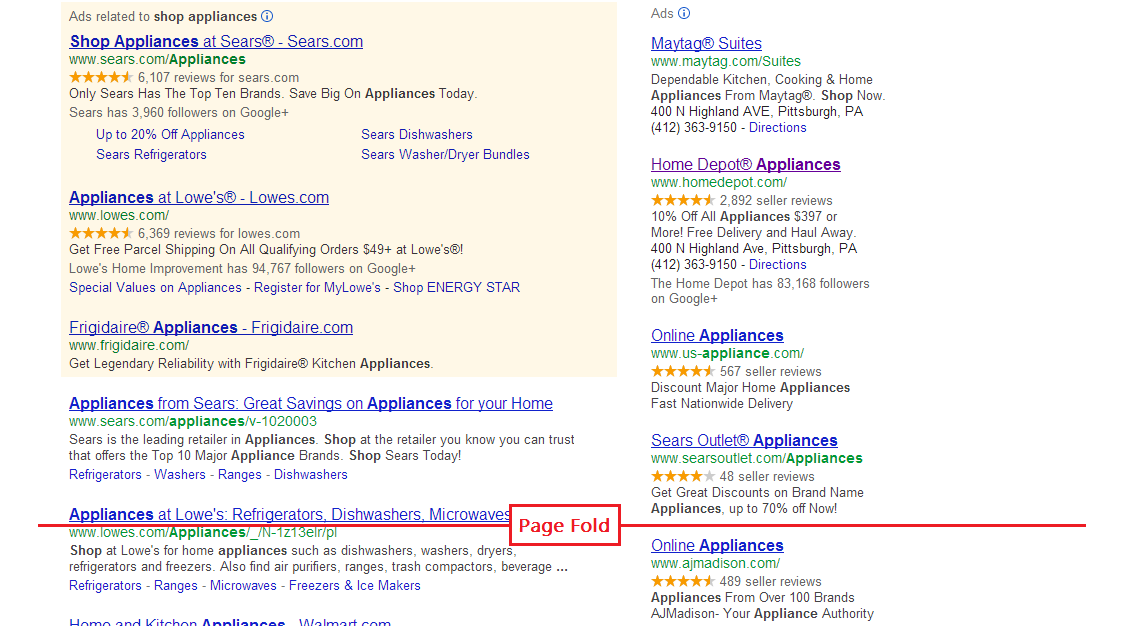This screenshot has width=1123, height=626.
Task: Click 'www.homedepot.com/' green URL
Action: pos(719,182)
